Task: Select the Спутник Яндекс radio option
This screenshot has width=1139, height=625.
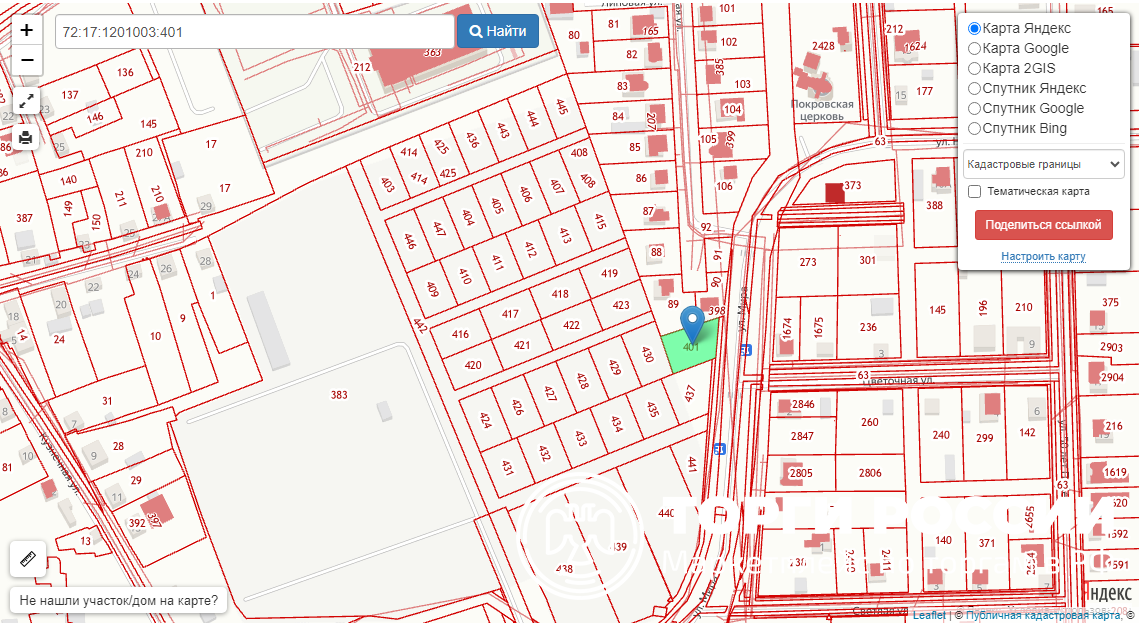Action: click(x=974, y=88)
